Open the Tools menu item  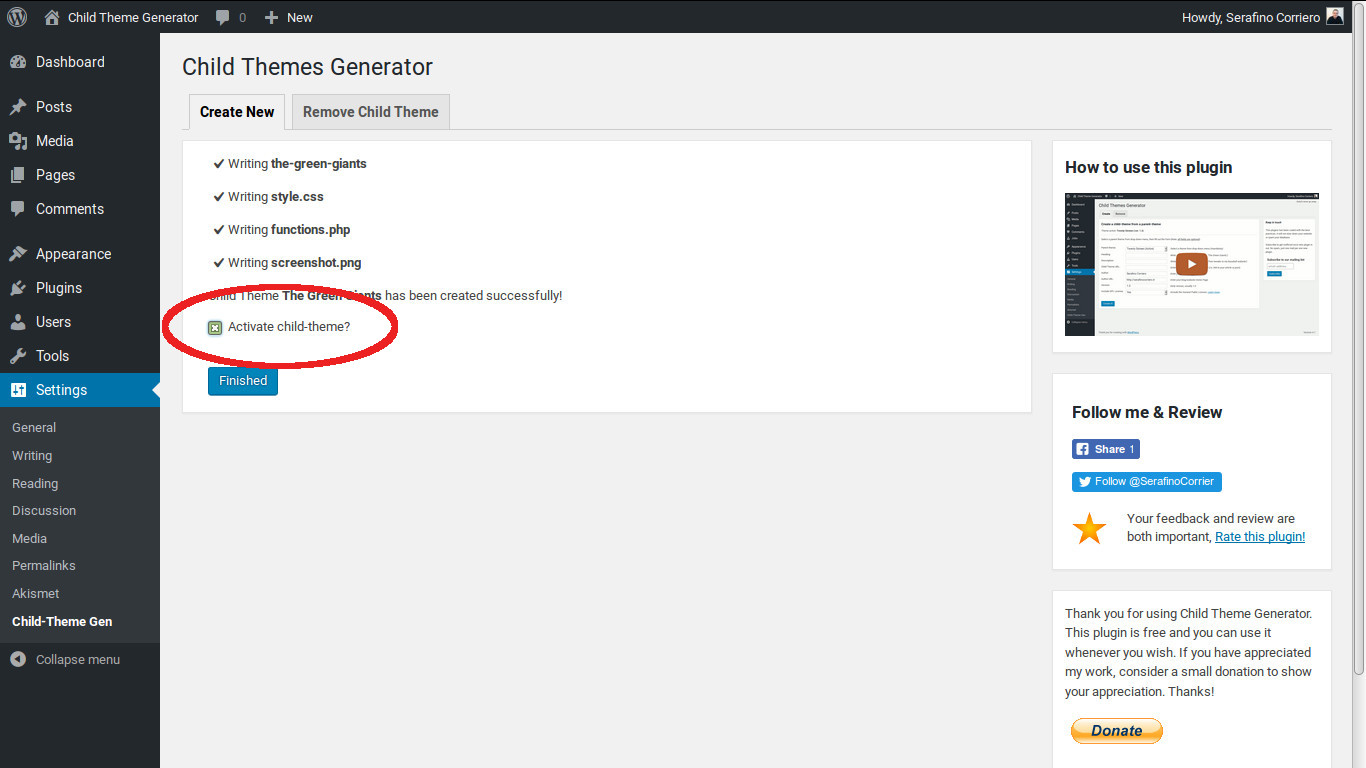tap(80, 356)
